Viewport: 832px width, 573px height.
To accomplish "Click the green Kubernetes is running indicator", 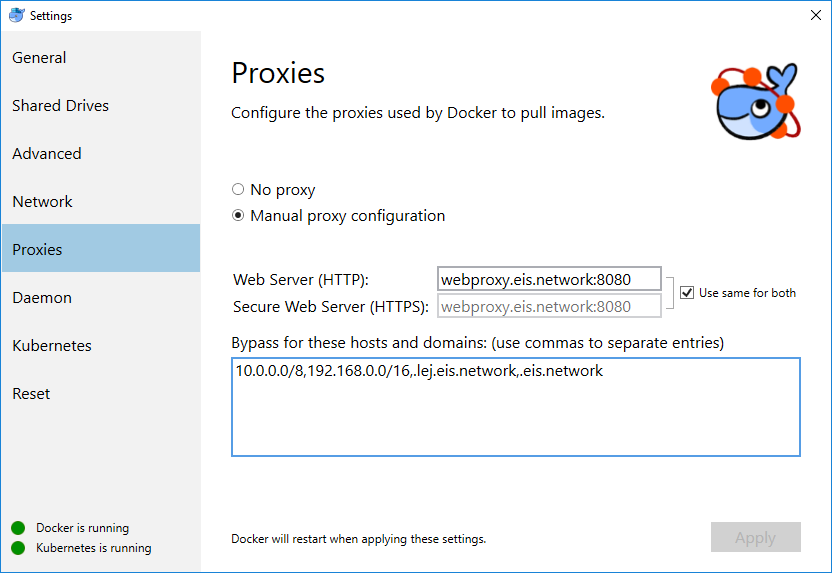I will pyautogui.click(x=18, y=548).
